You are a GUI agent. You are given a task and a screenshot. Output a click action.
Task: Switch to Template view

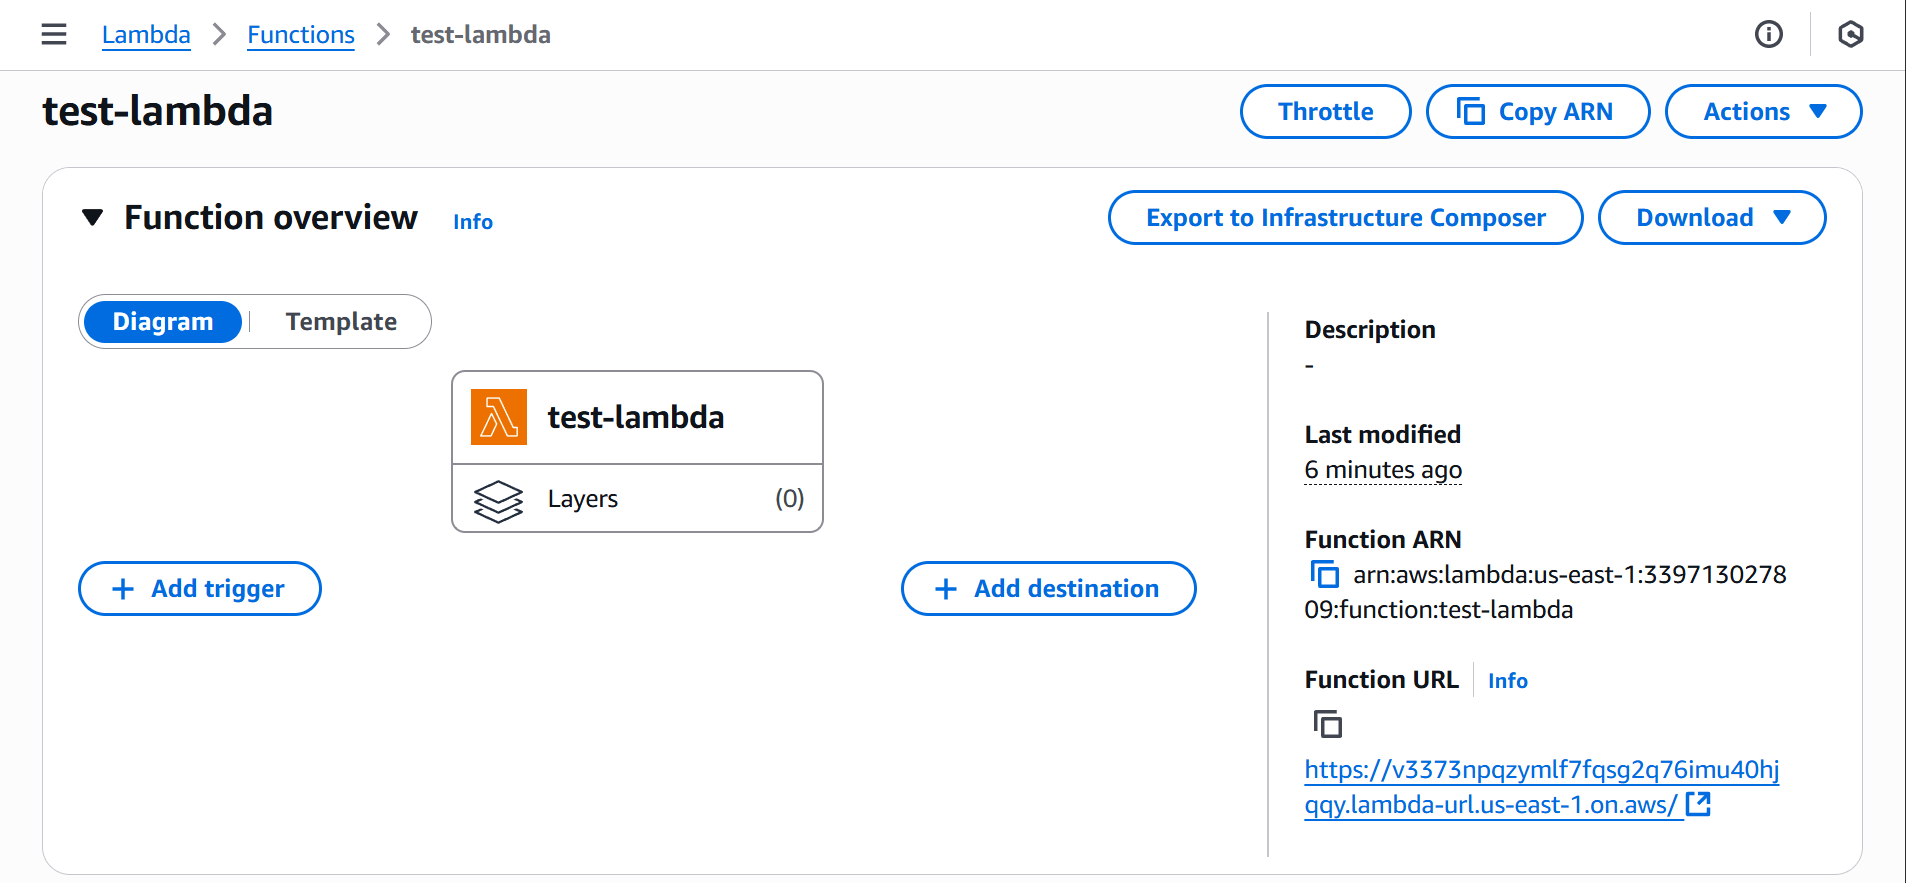[341, 322]
